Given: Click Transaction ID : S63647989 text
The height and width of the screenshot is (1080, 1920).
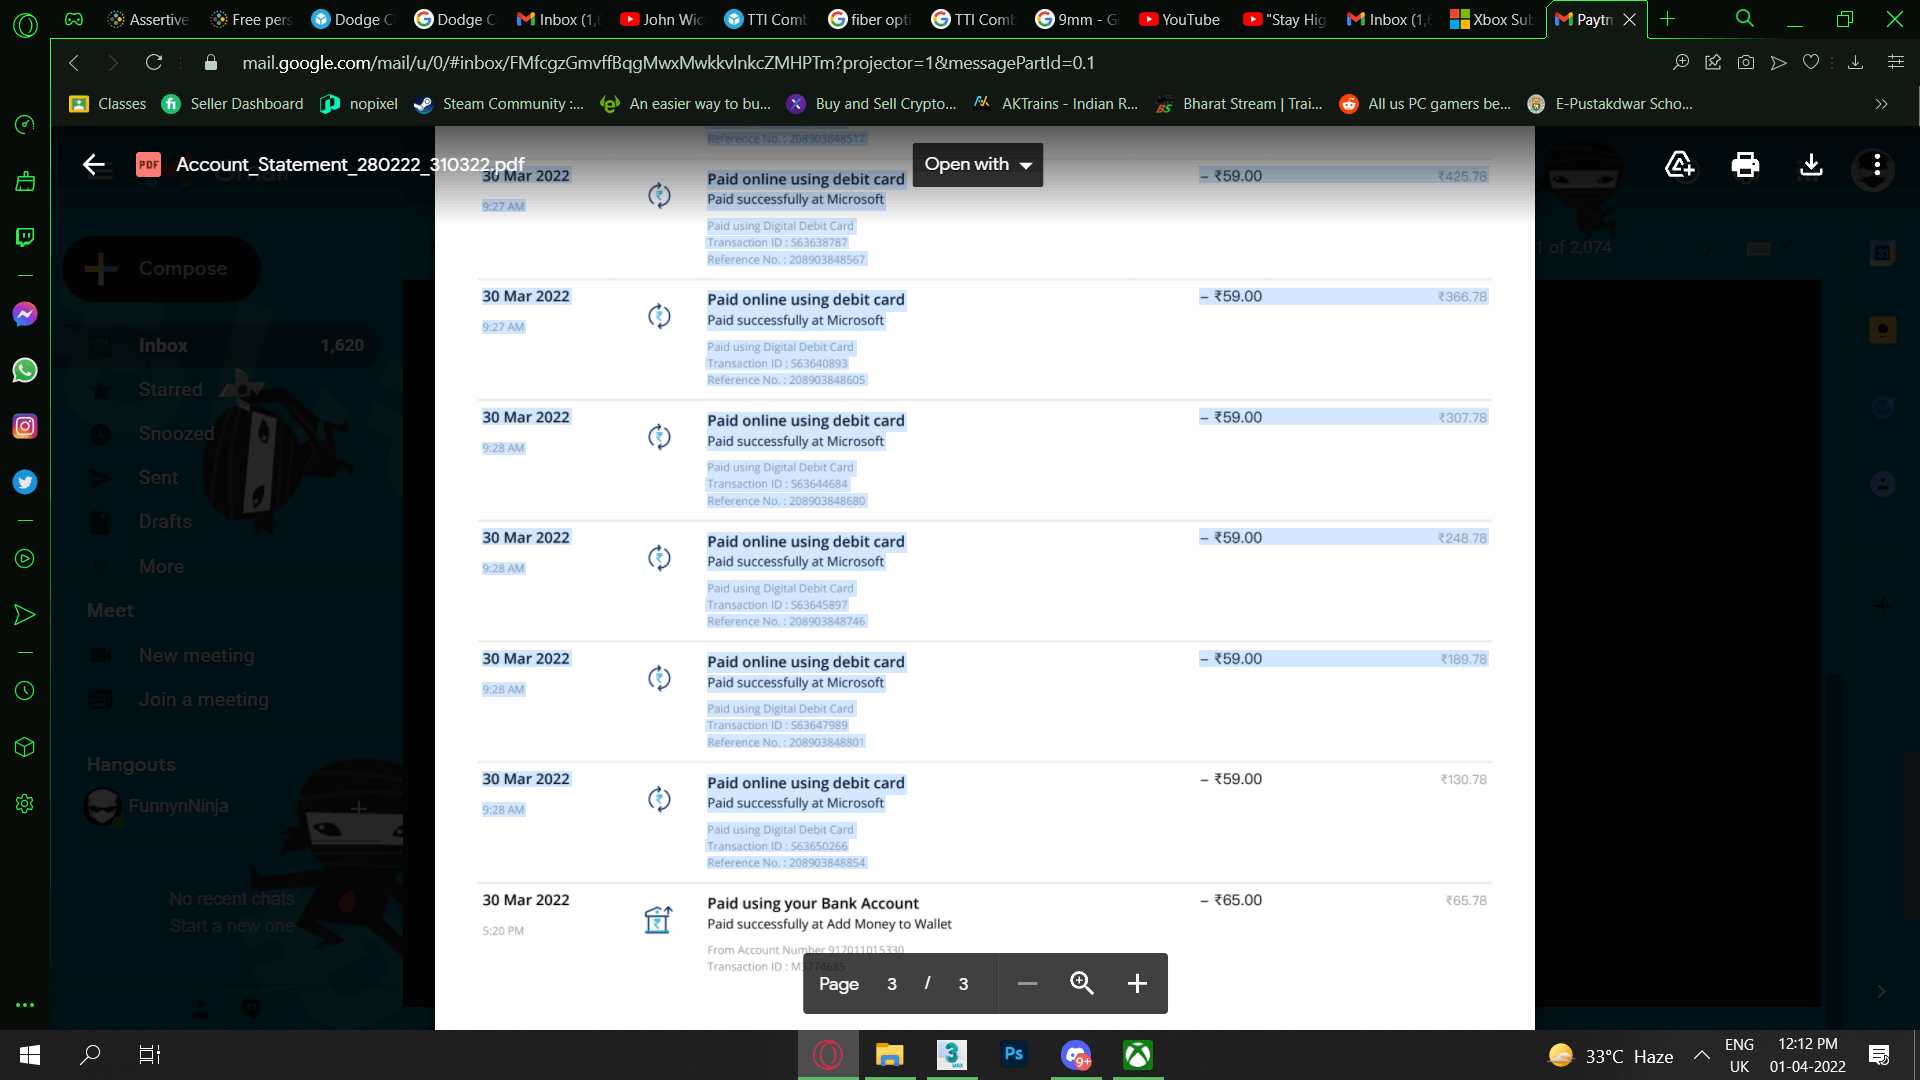Looking at the screenshot, I should click(x=777, y=725).
